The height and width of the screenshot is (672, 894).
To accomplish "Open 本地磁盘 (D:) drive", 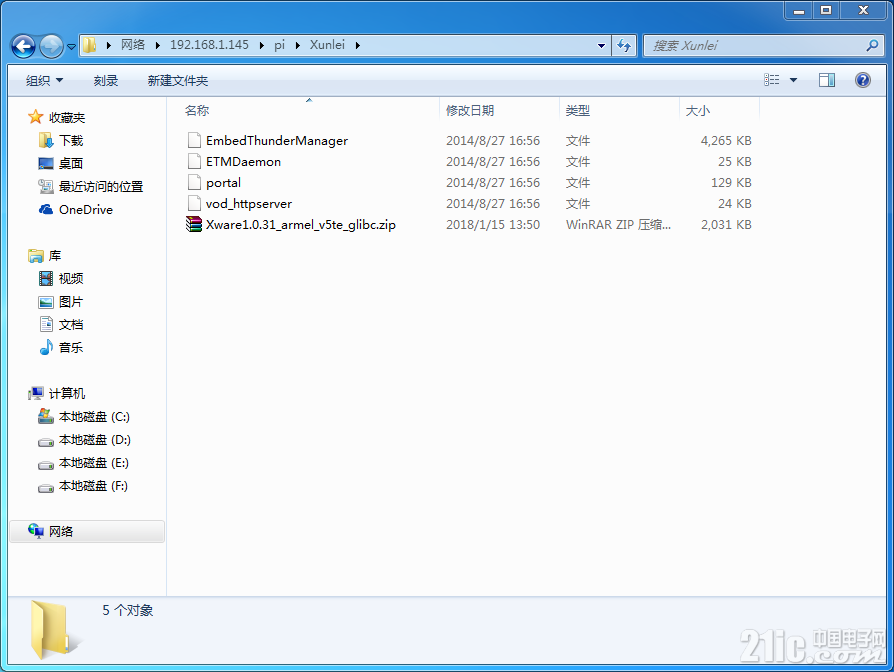I will click(x=95, y=440).
